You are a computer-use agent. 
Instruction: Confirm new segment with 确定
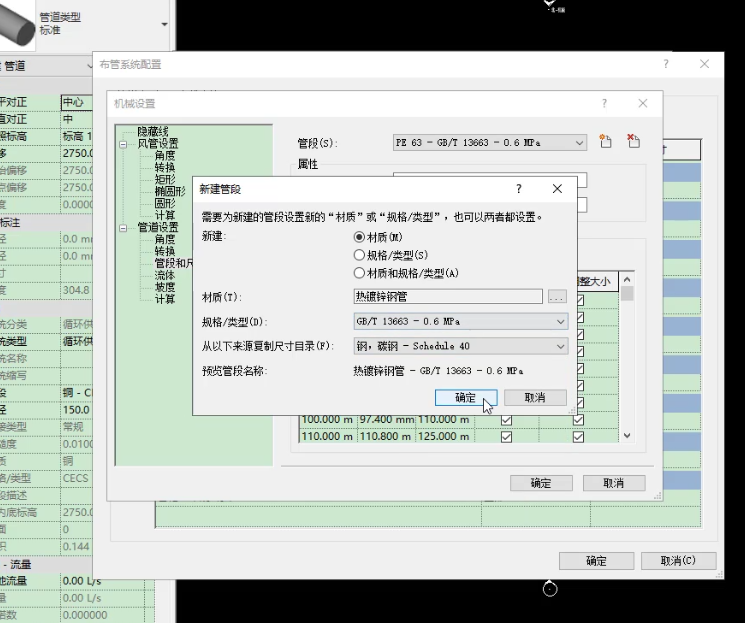[466, 398]
